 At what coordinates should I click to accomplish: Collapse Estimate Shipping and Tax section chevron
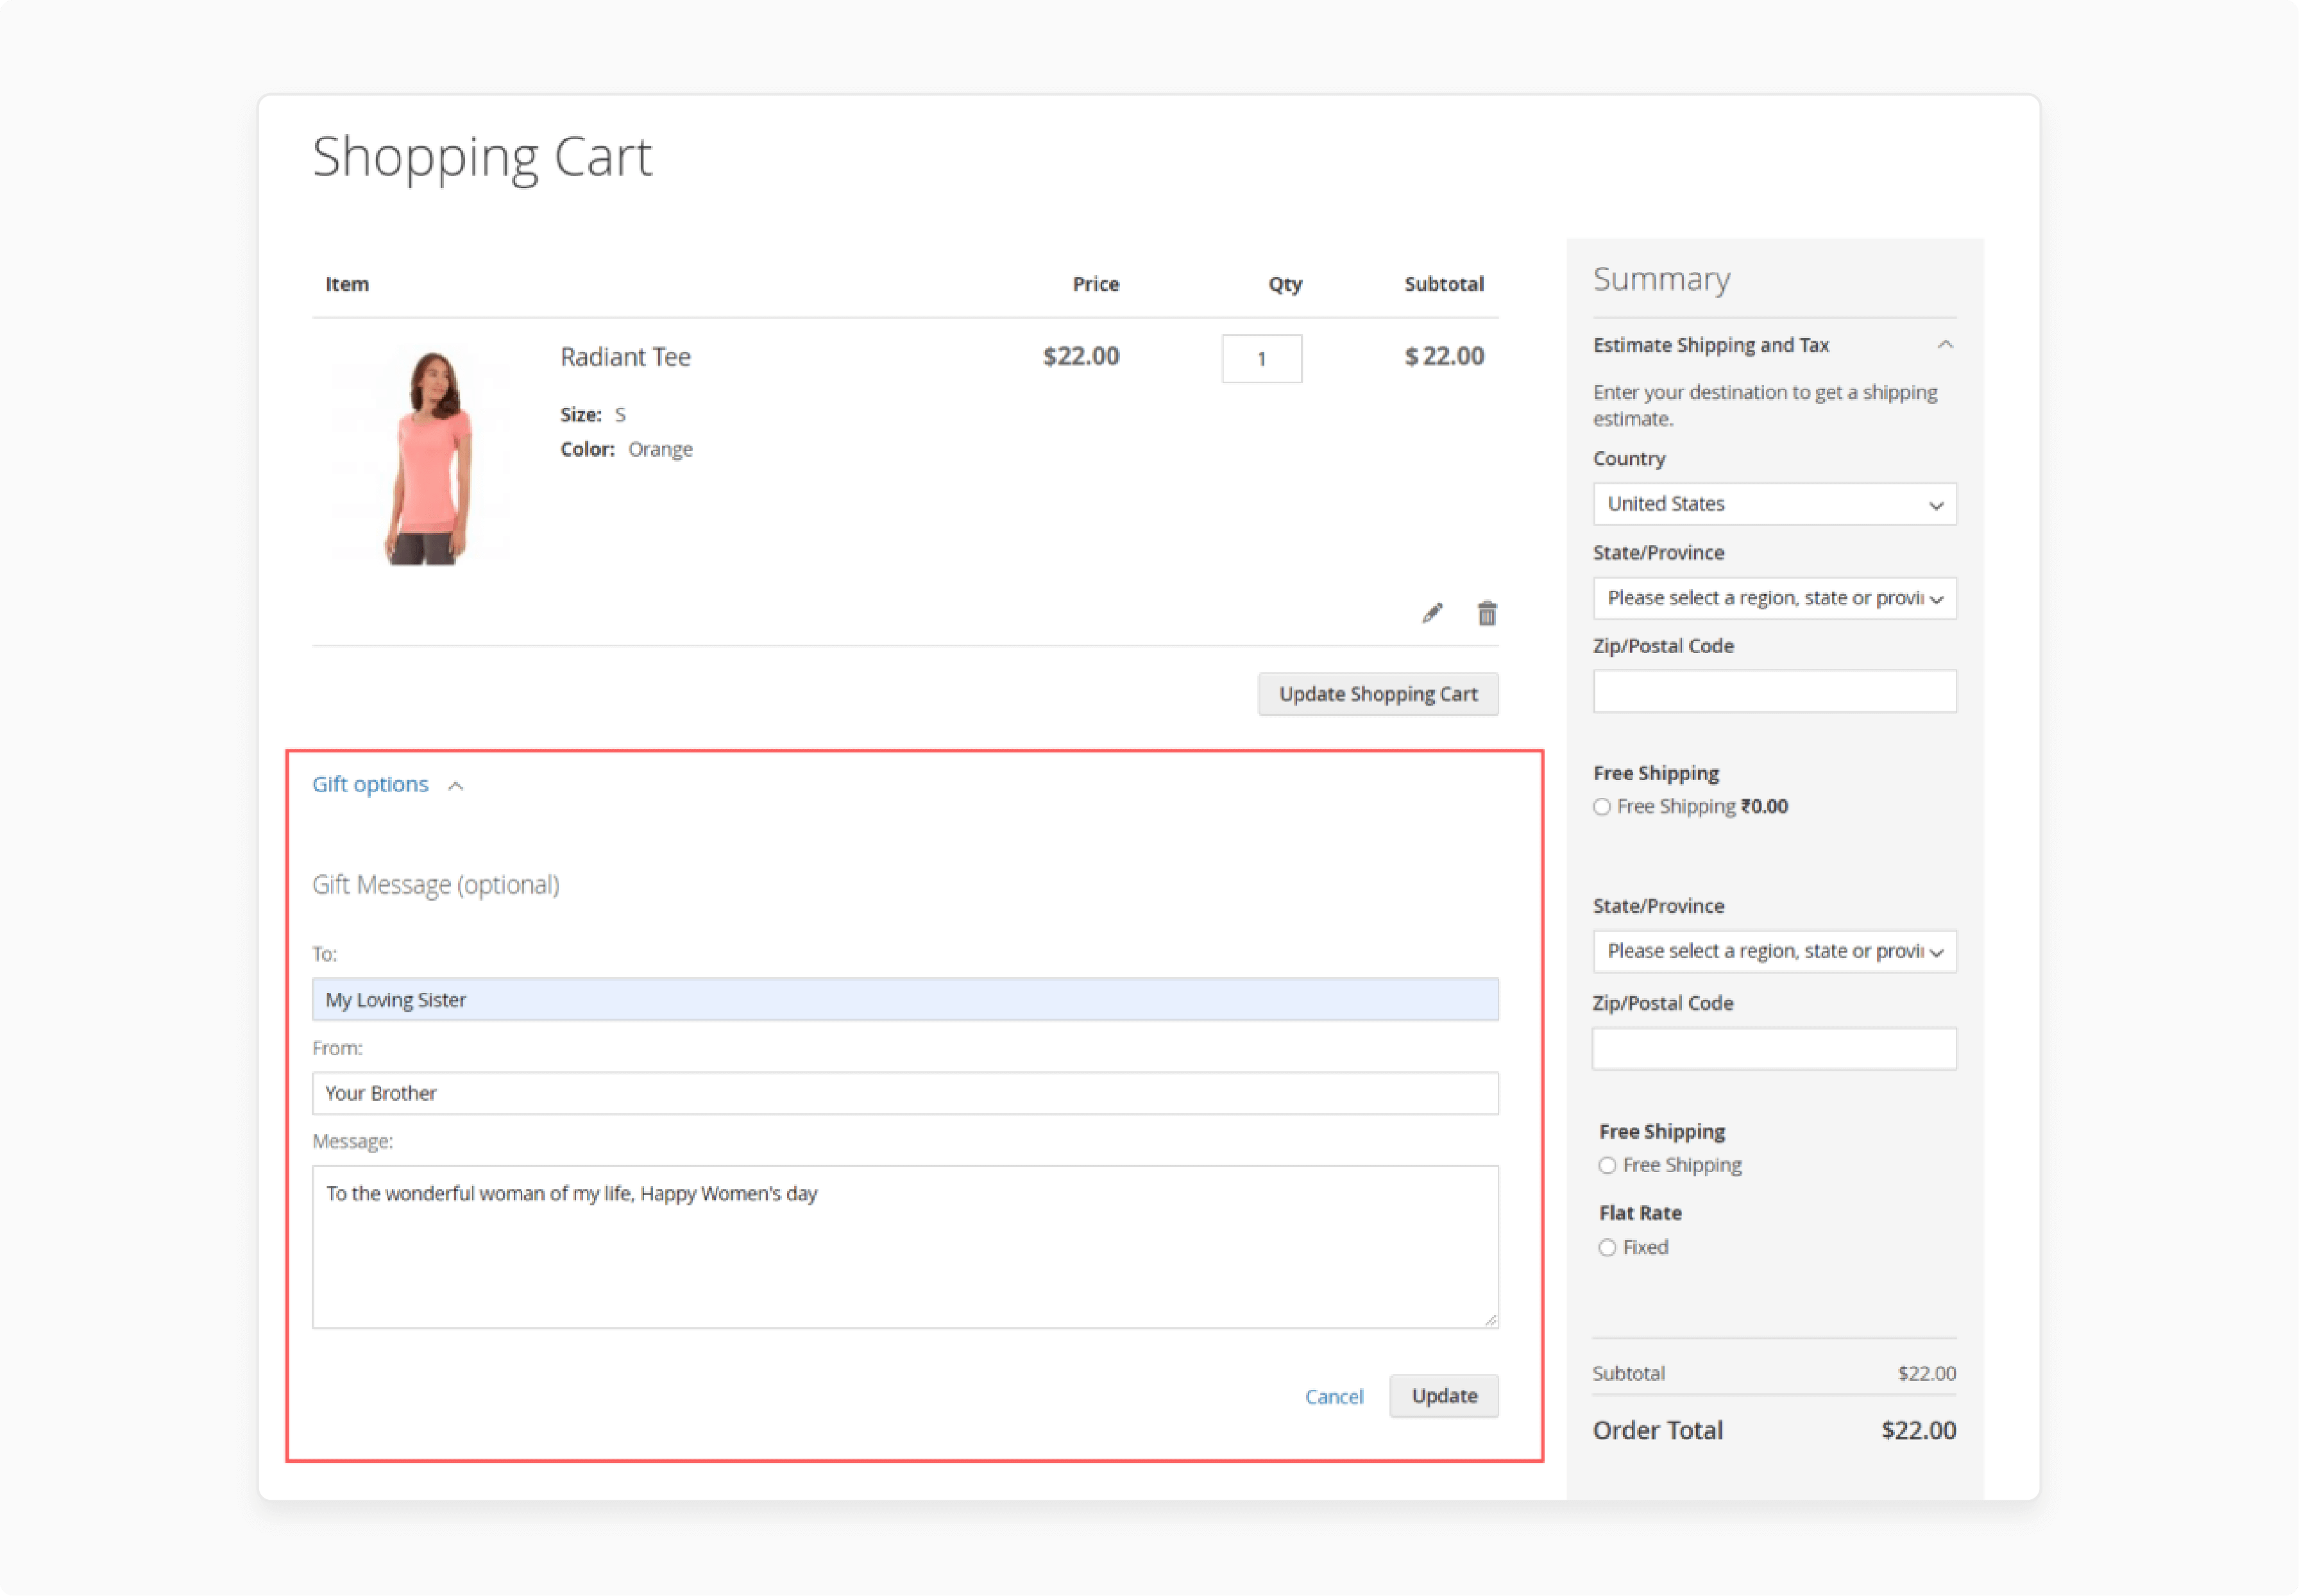1945,344
